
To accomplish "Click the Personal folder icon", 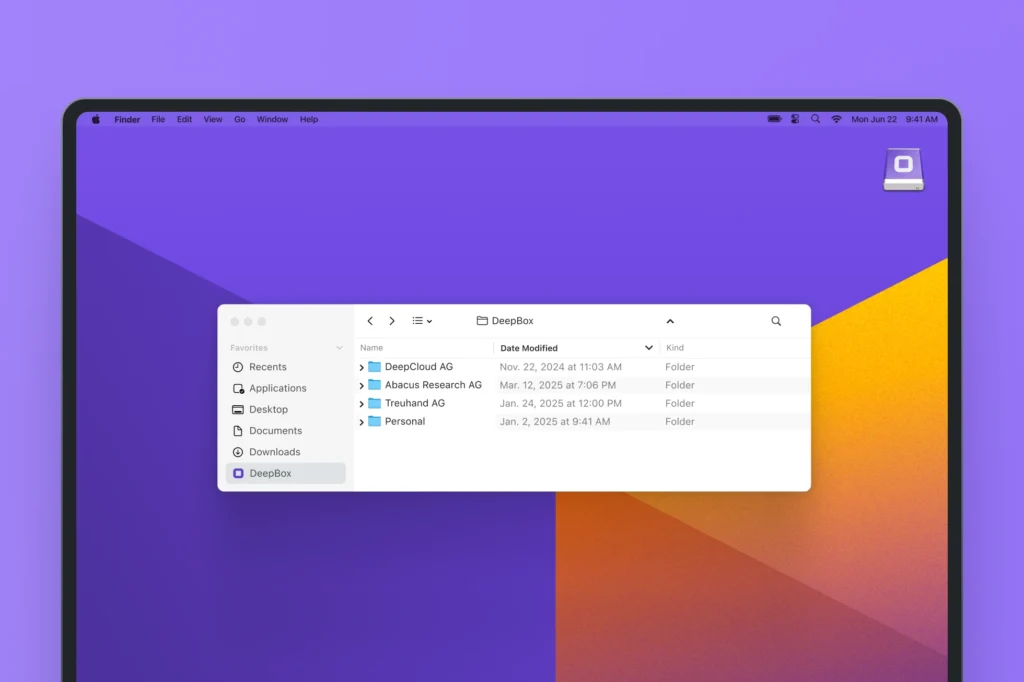I will [x=374, y=421].
